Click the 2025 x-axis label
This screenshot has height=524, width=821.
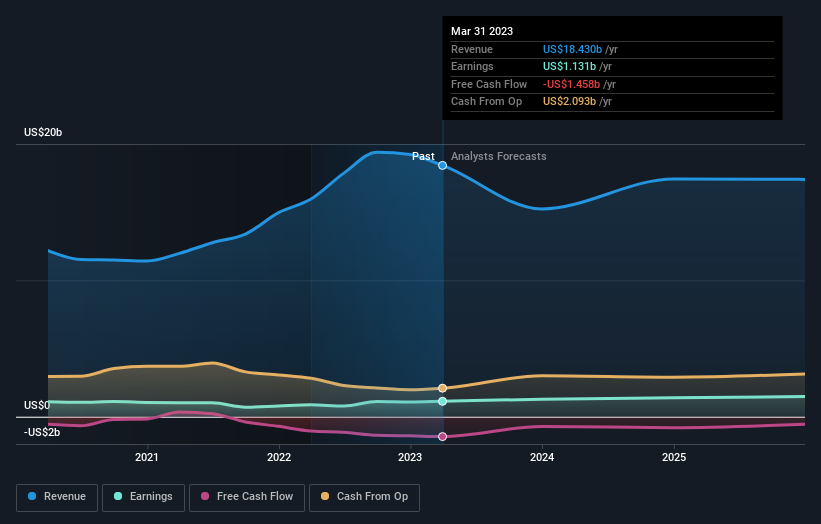point(674,457)
